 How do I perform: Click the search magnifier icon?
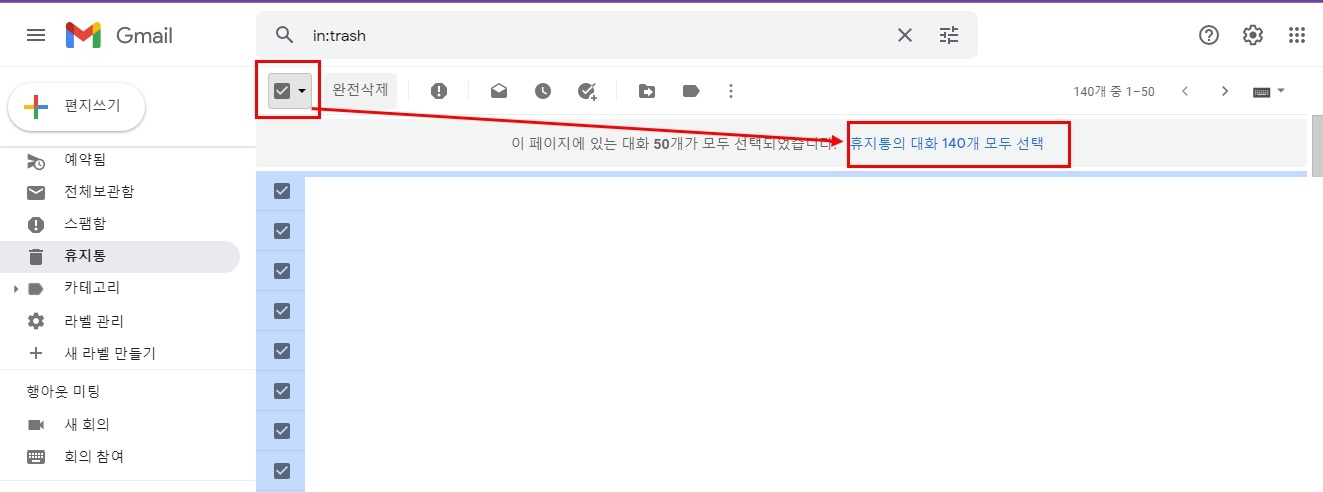tap(285, 35)
